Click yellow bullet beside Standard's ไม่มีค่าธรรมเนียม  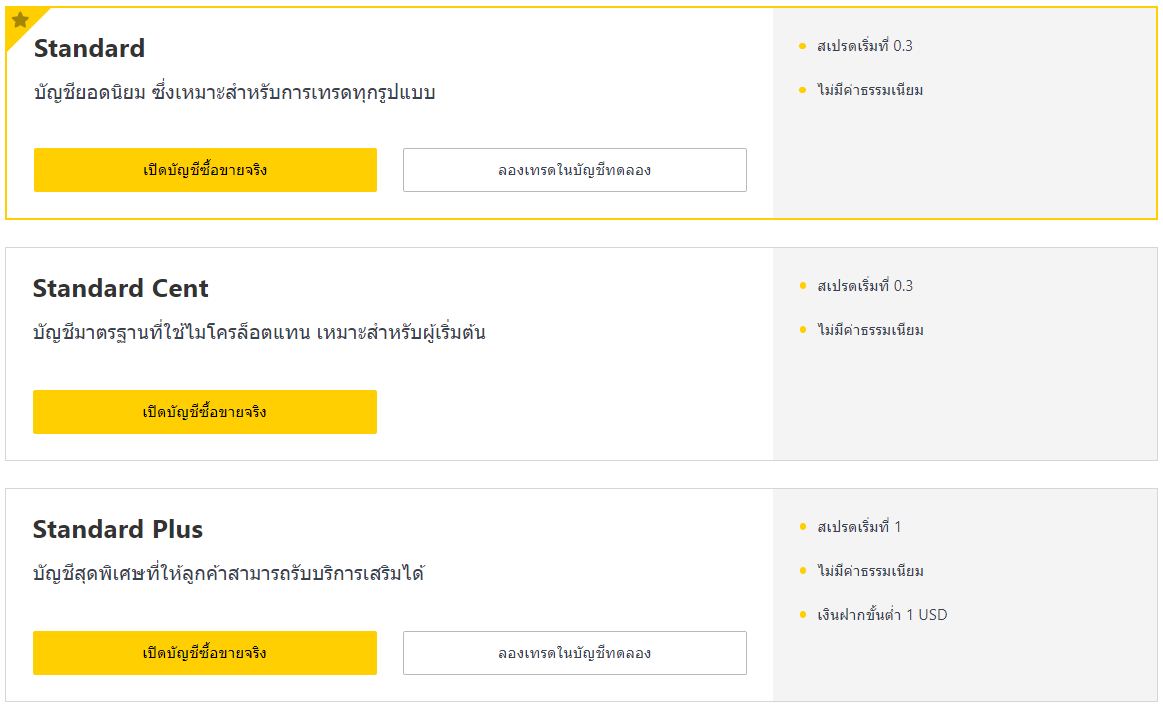click(x=803, y=91)
